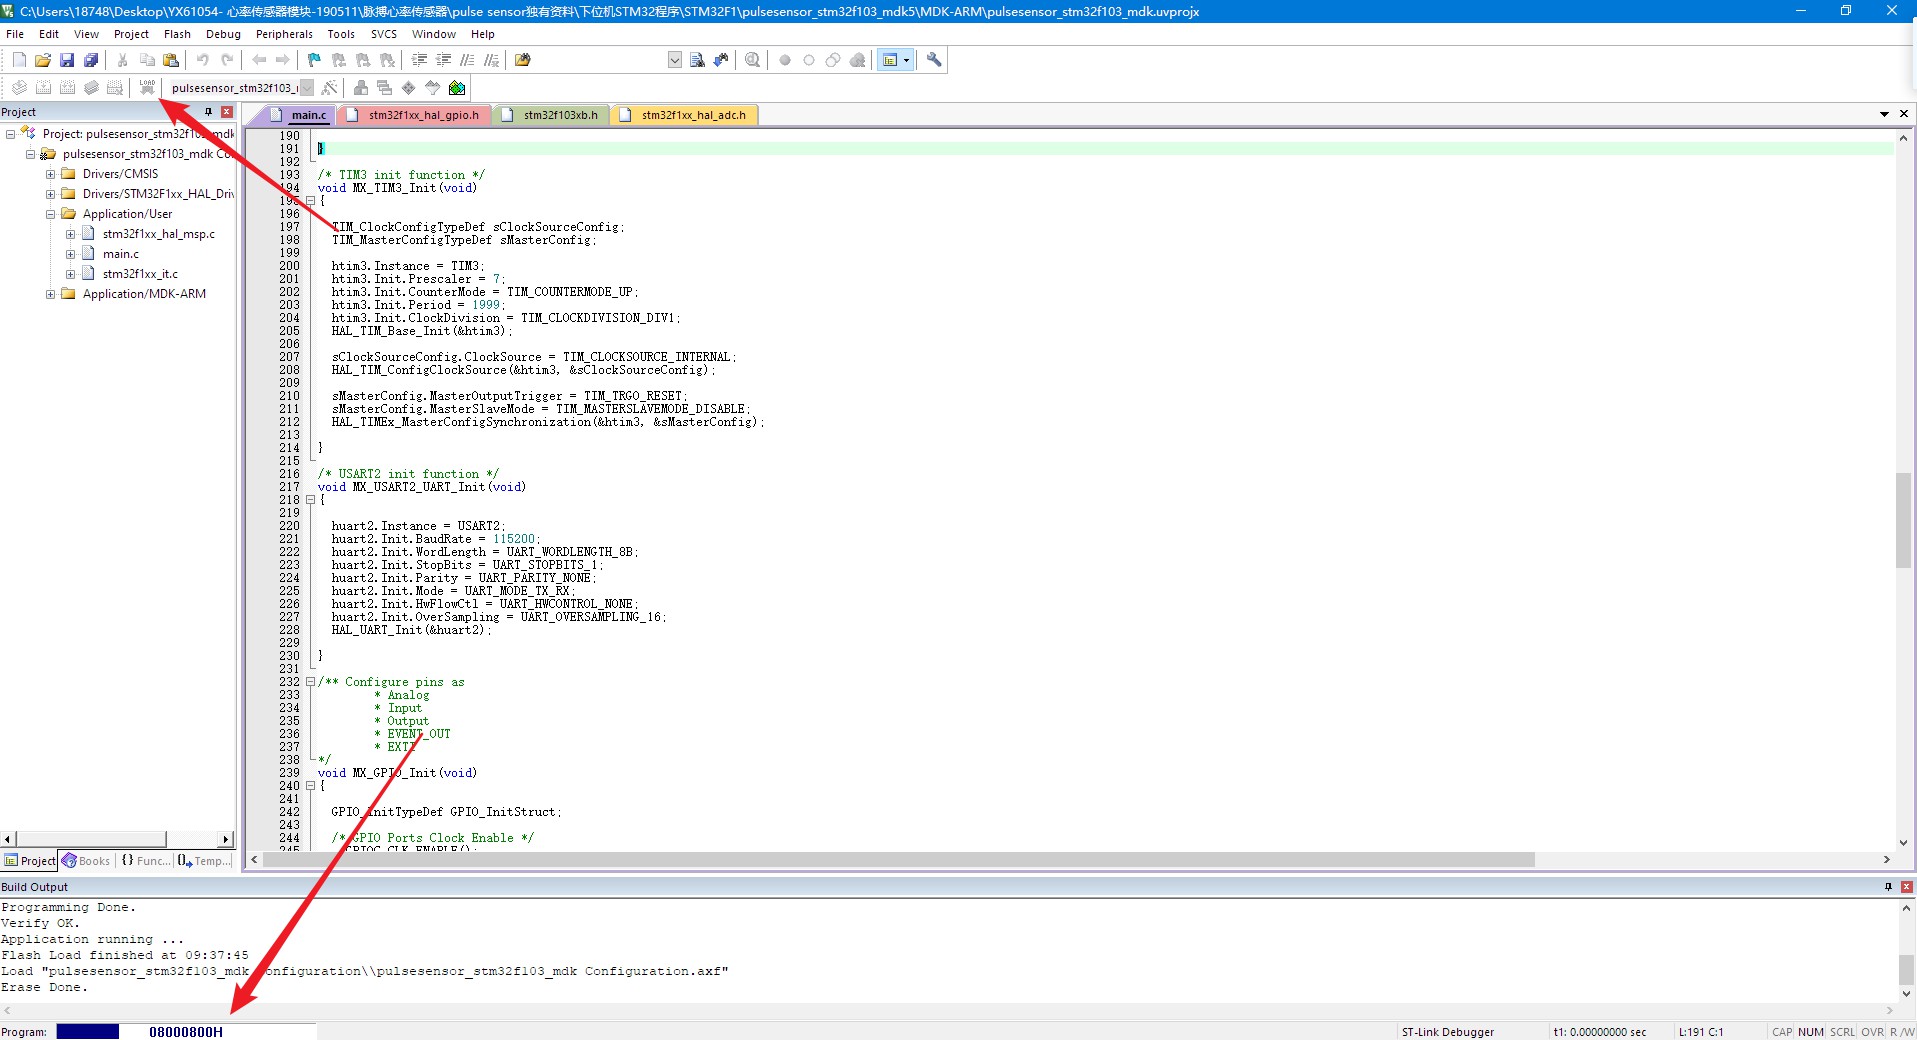
Task: Pin the Build Output panel
Action: tap(1888, 887)
